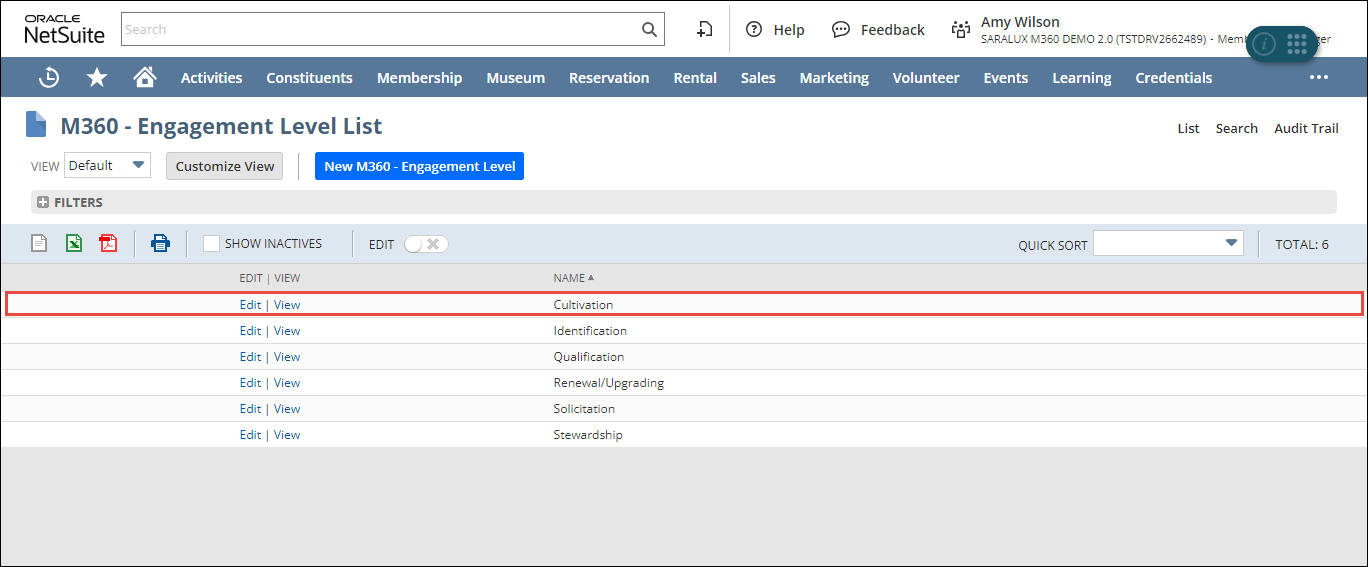Click the Print list icon
Screen dimensions: 1368x567
[x=161, y=243]
